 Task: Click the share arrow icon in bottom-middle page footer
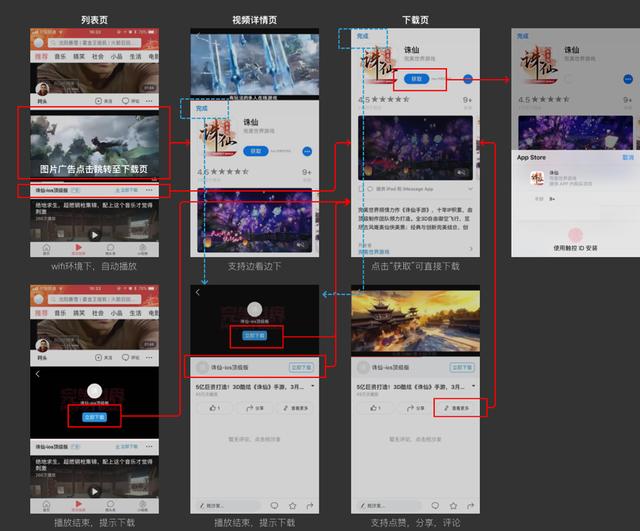coord(312,505)
